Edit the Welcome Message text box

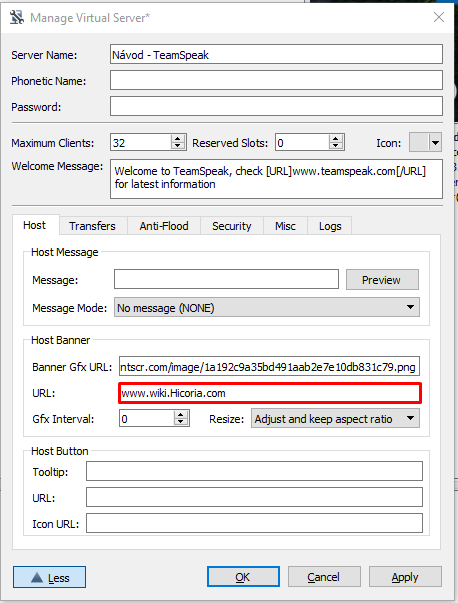[x=276, y=179]
